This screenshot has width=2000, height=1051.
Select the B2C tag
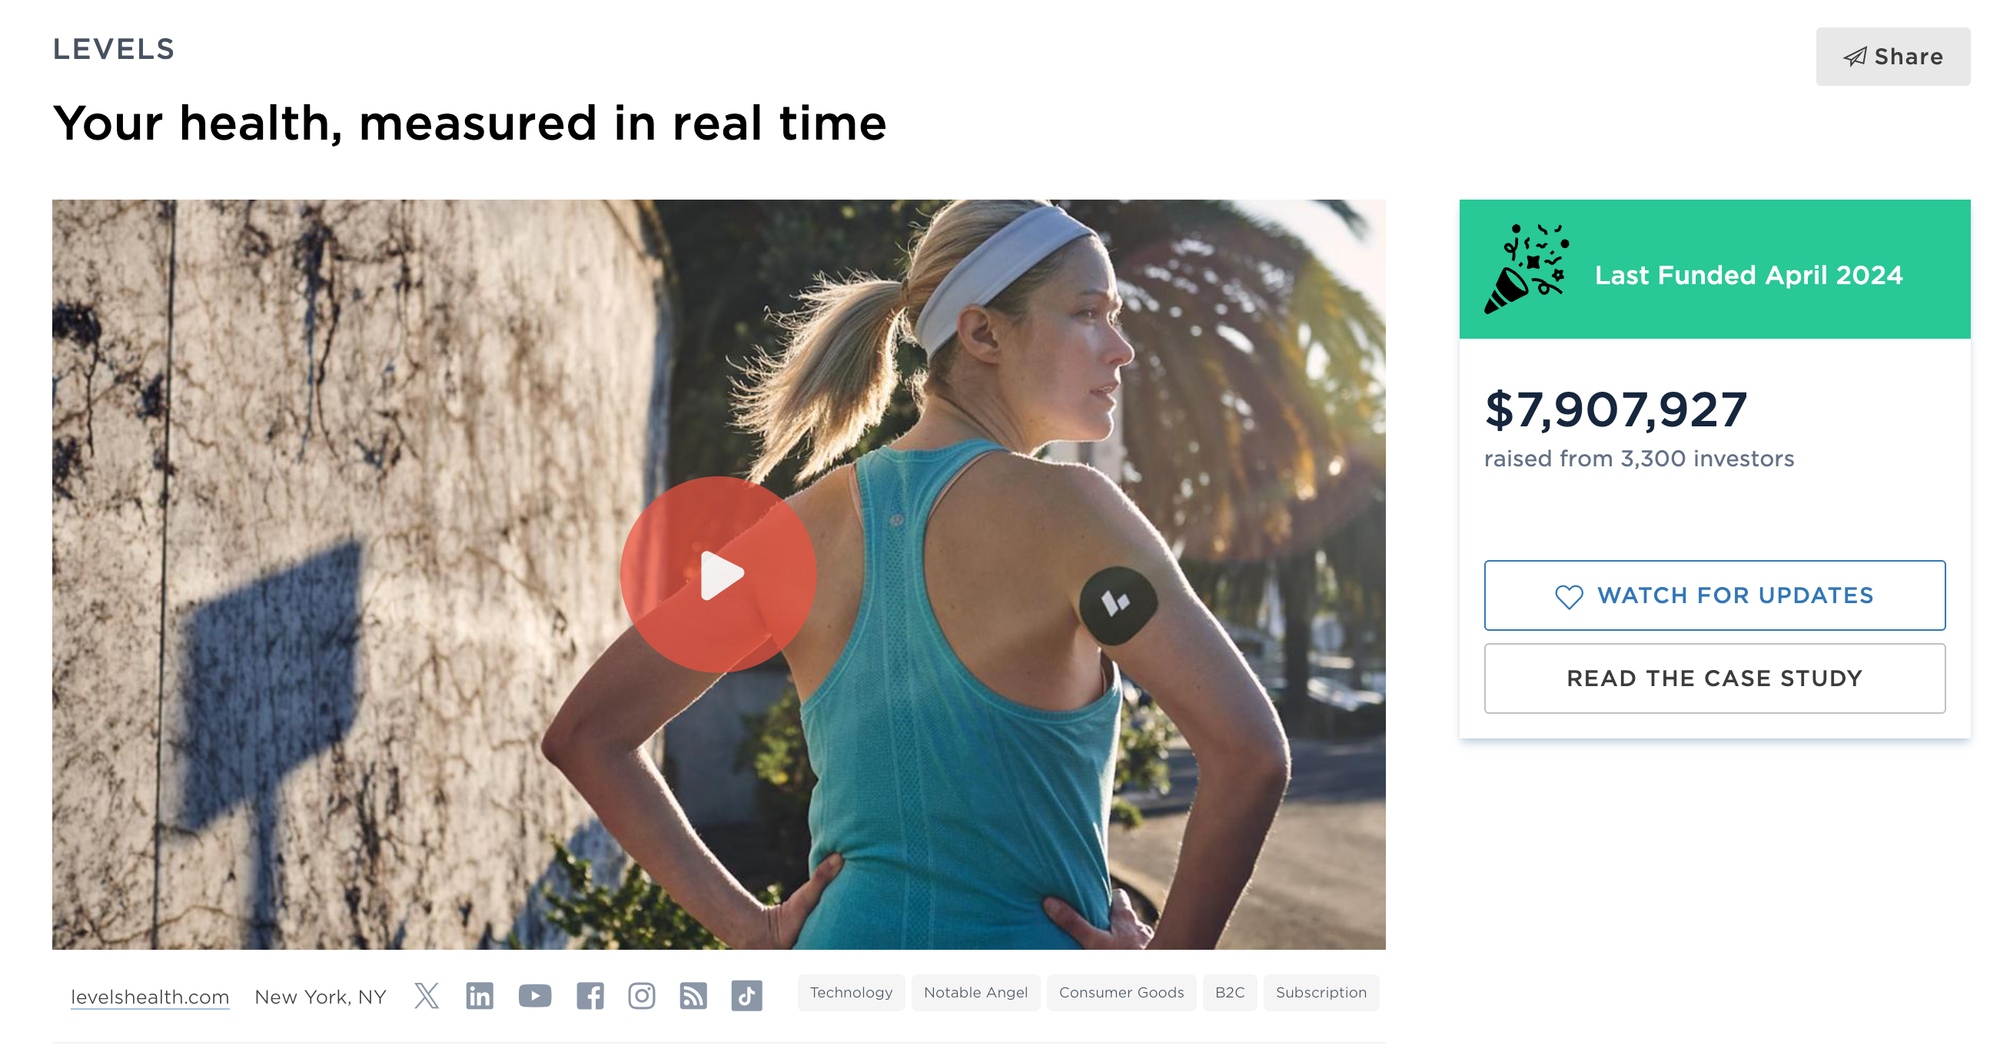pyautogui.click(x=1230, y=993)
